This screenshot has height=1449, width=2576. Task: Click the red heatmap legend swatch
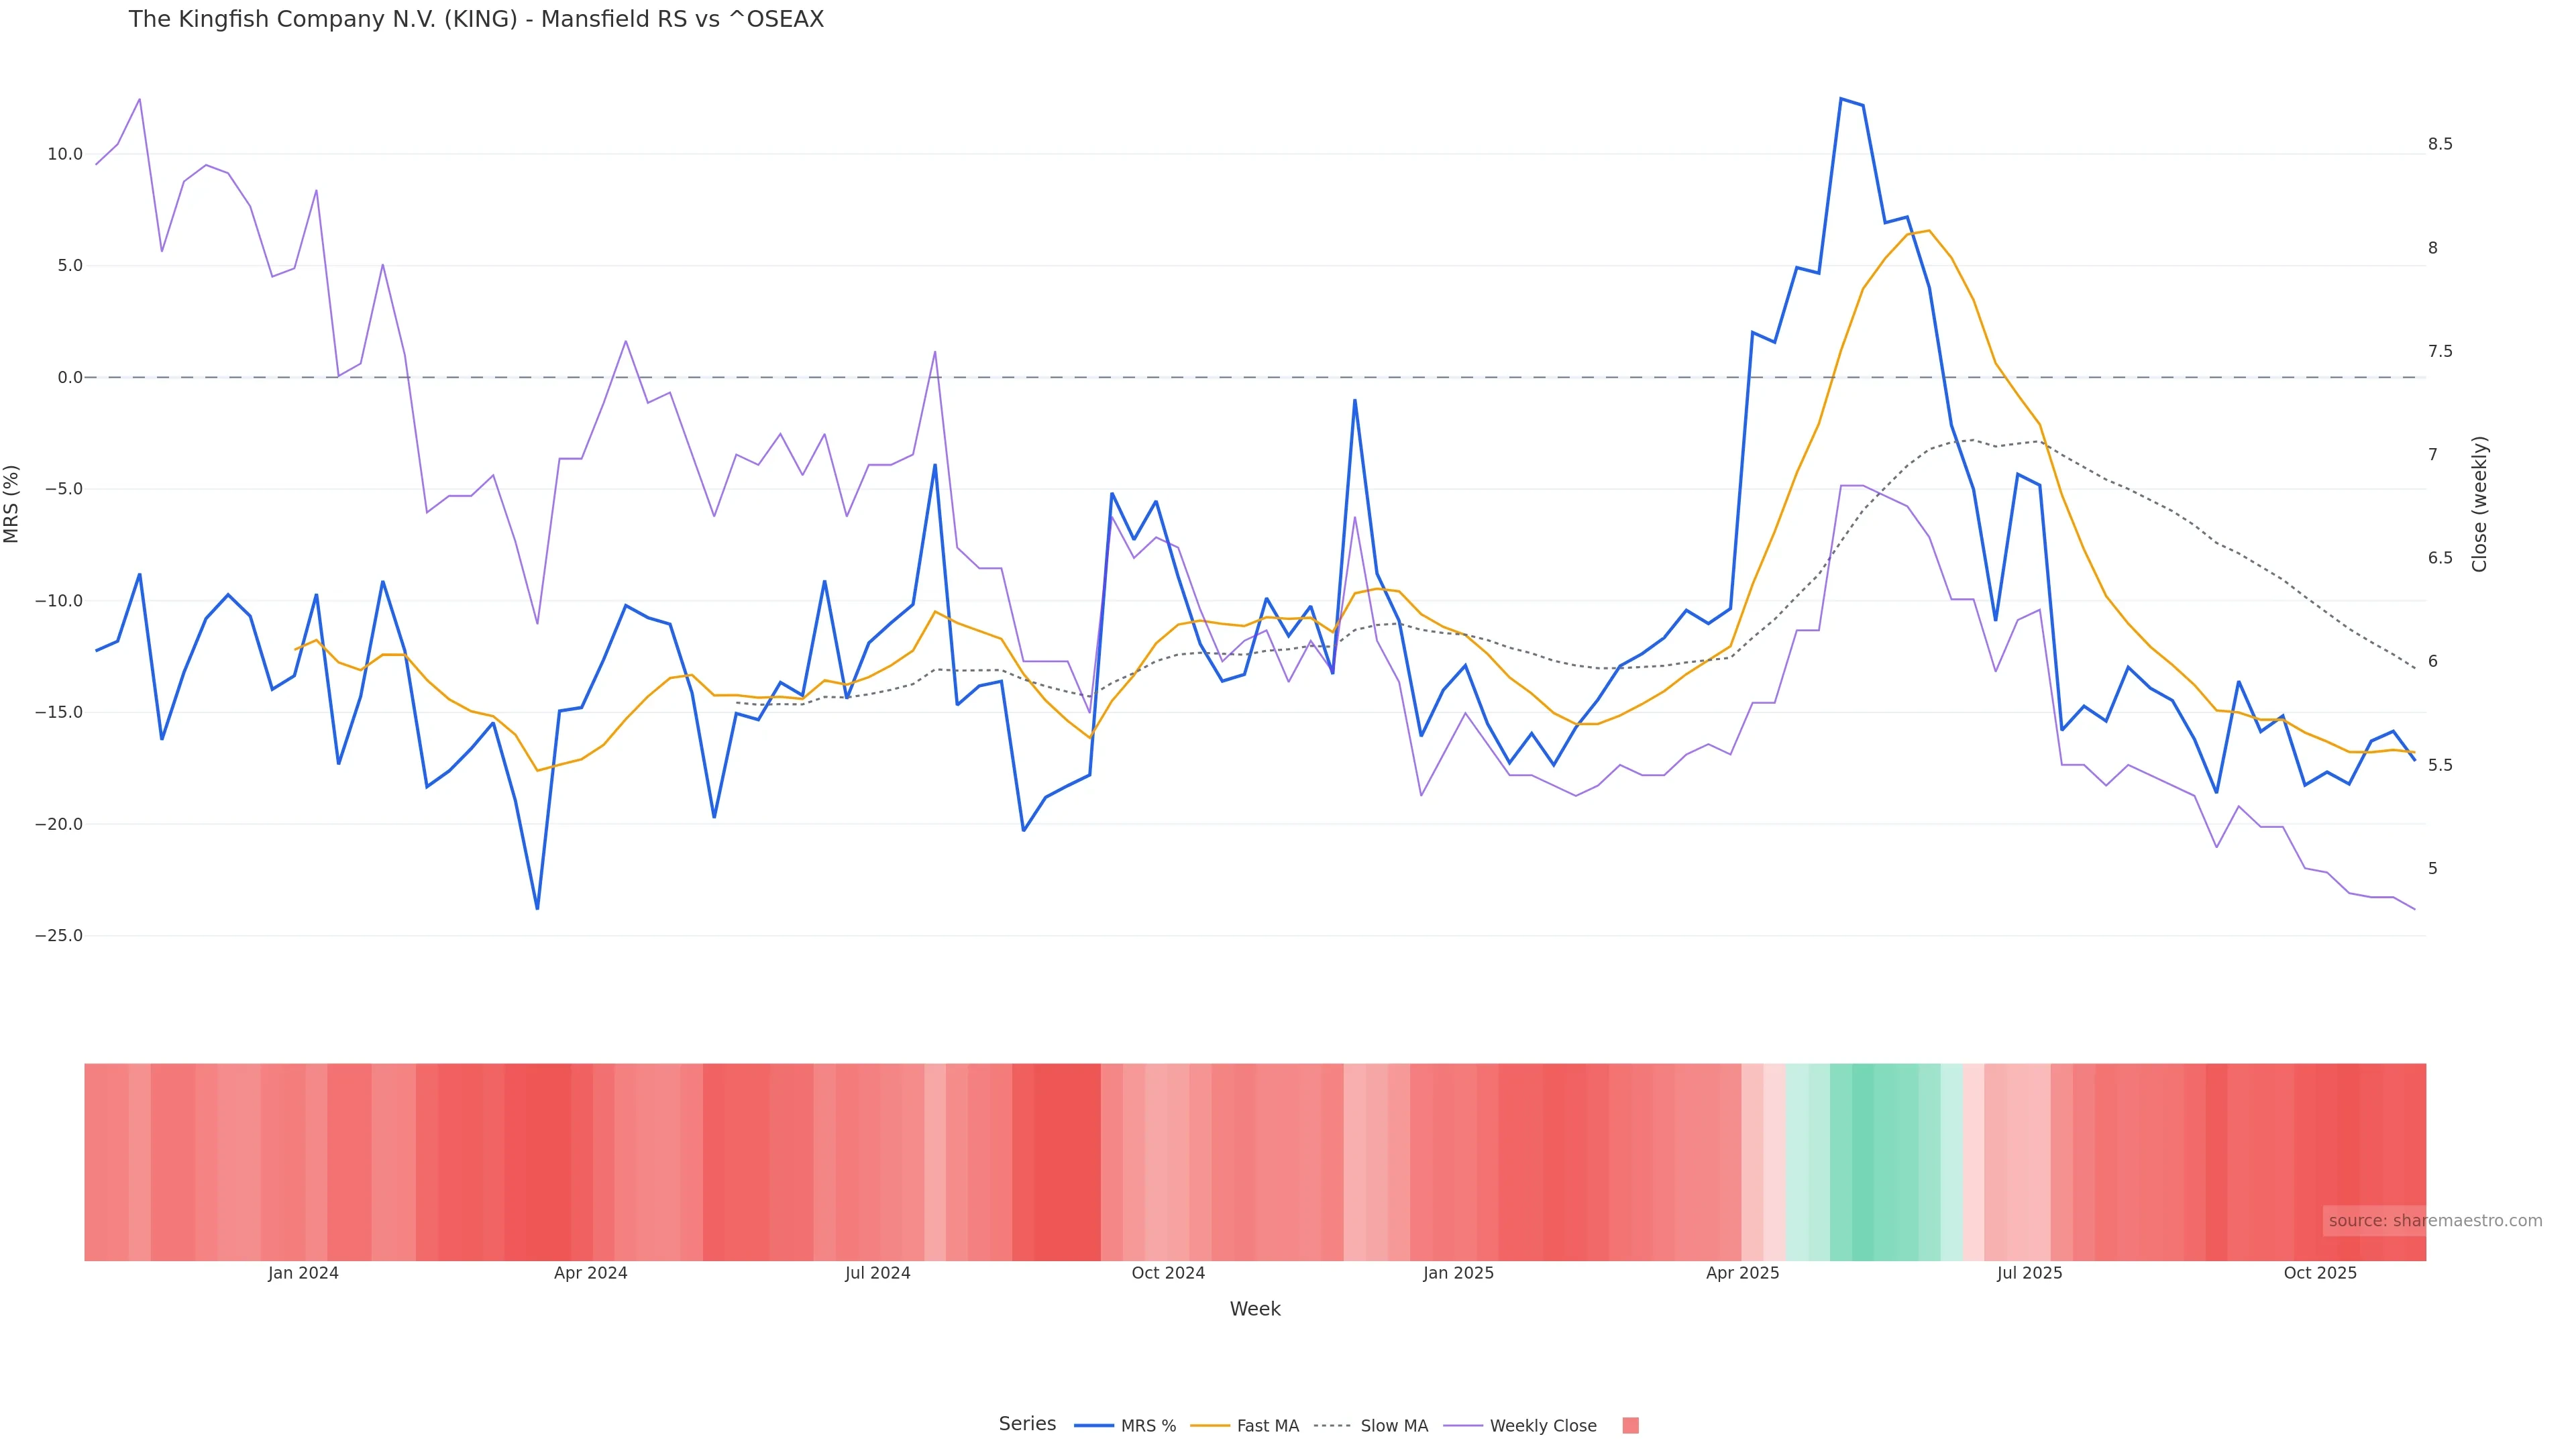coord(1630,1426)
